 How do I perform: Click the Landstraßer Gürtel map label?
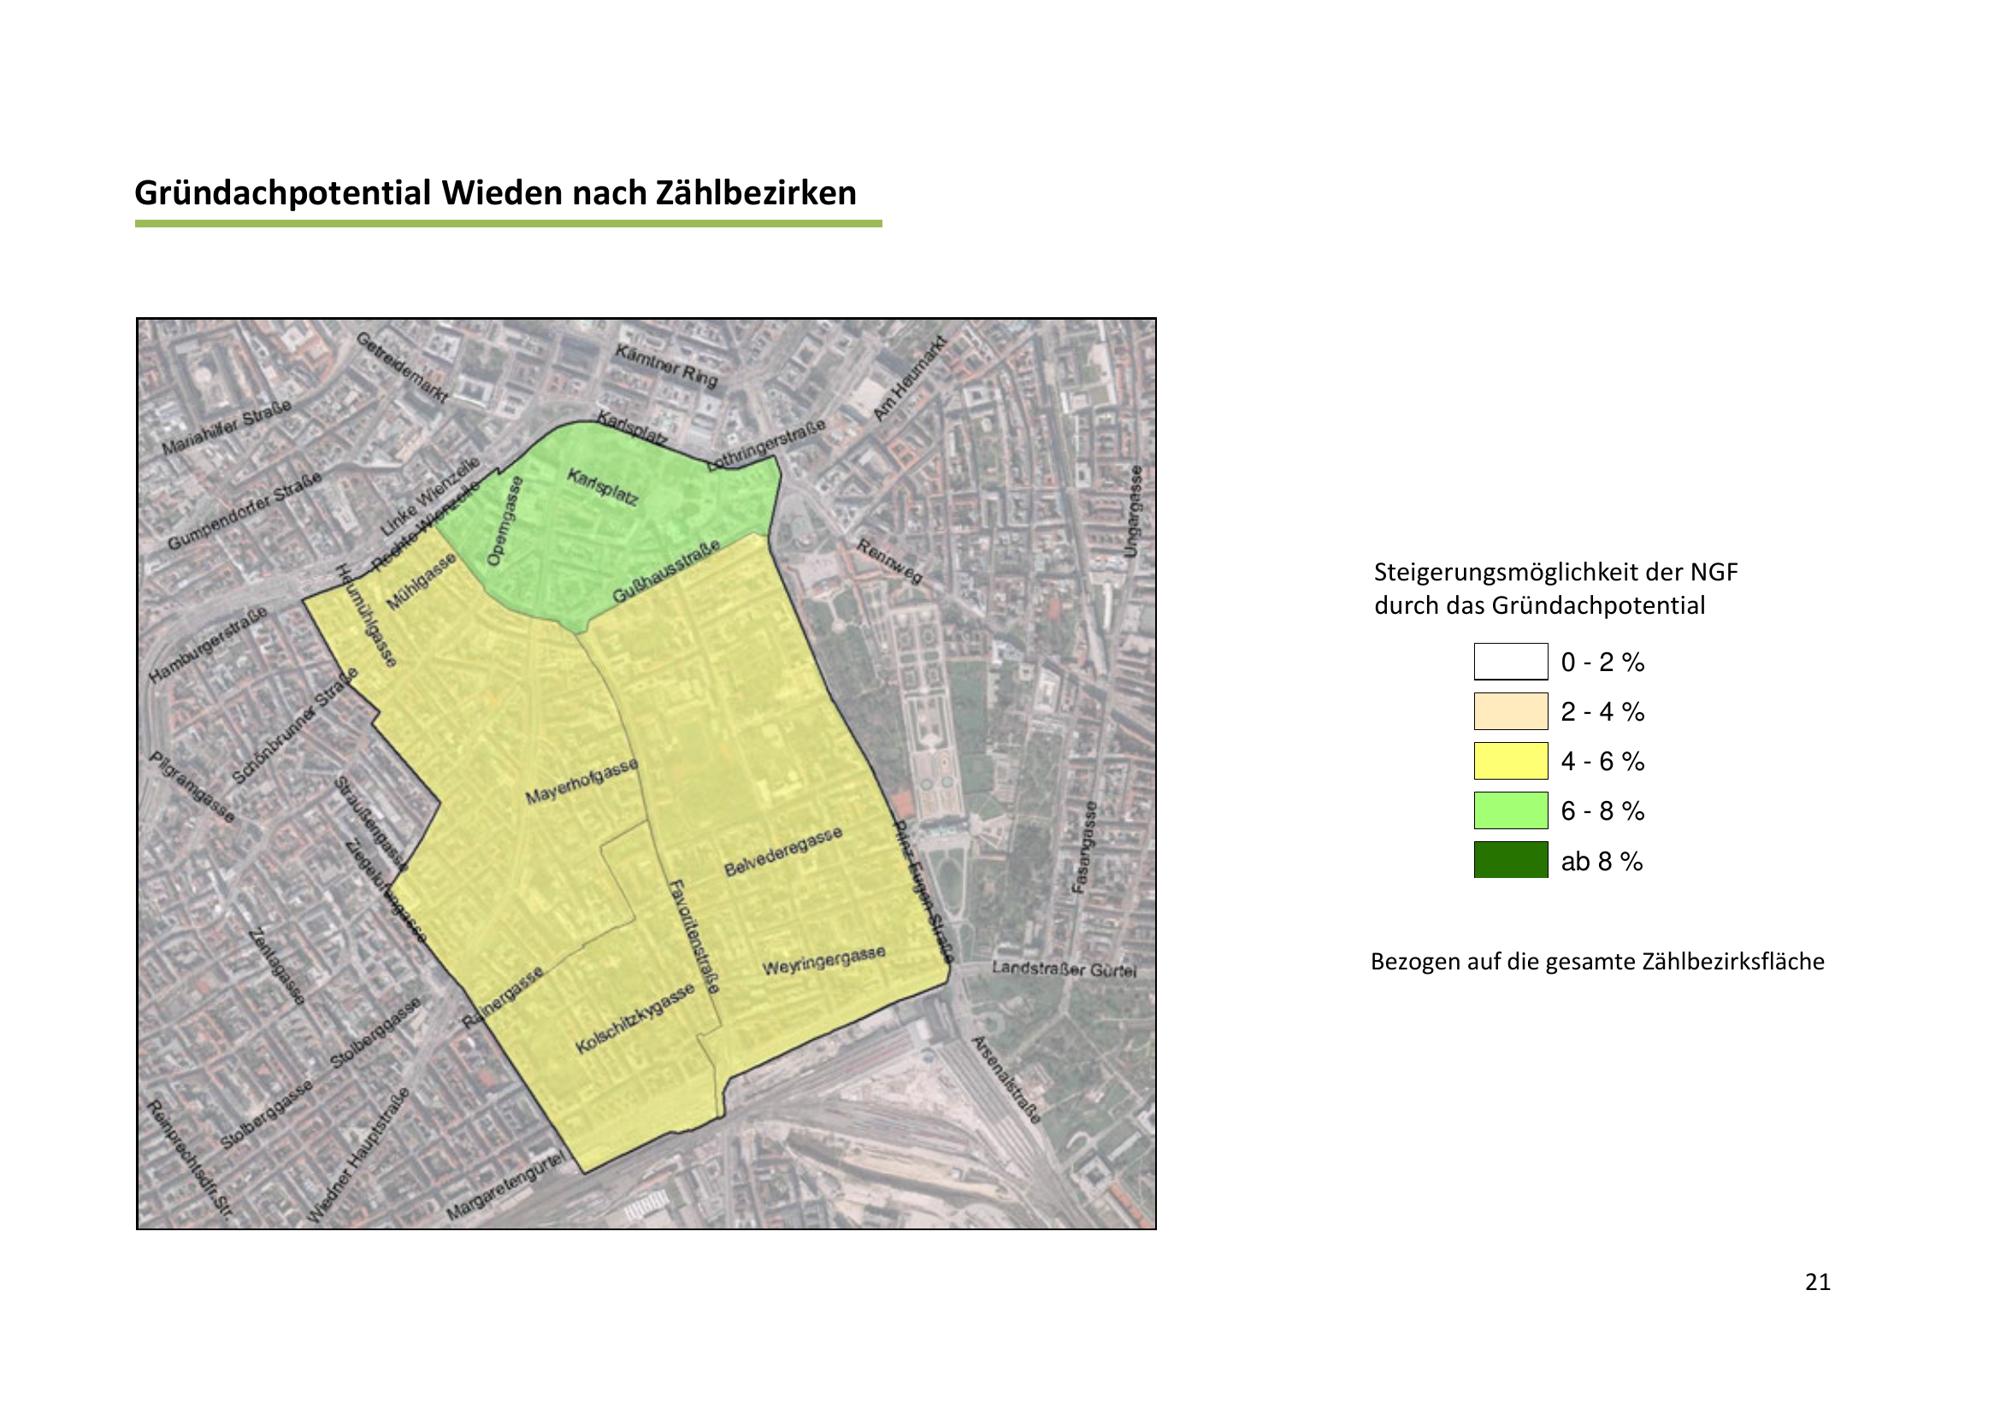click(1064, 969)
